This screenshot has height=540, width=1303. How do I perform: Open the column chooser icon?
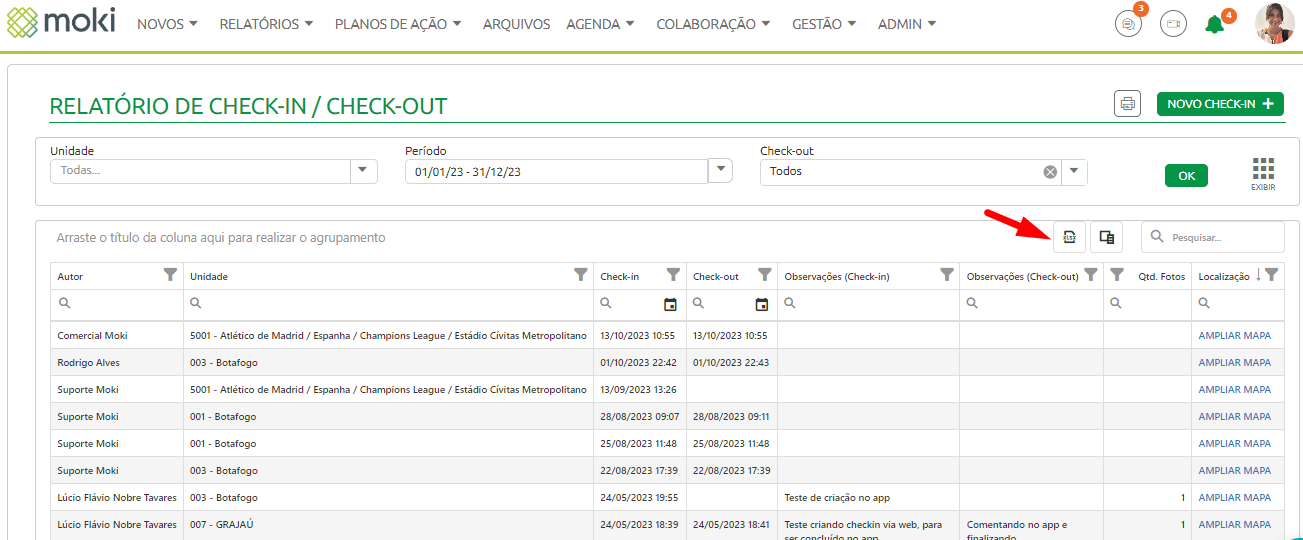pyautogui.click(x=1106, y=237)
